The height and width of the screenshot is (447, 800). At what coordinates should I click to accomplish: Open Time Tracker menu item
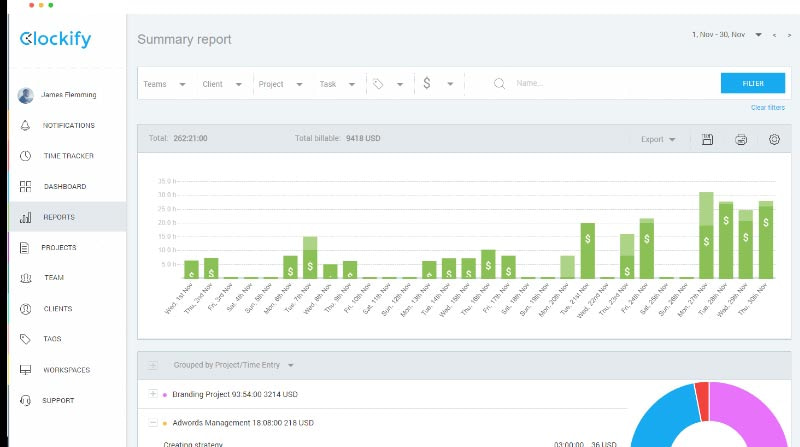(x=67, y=156)
